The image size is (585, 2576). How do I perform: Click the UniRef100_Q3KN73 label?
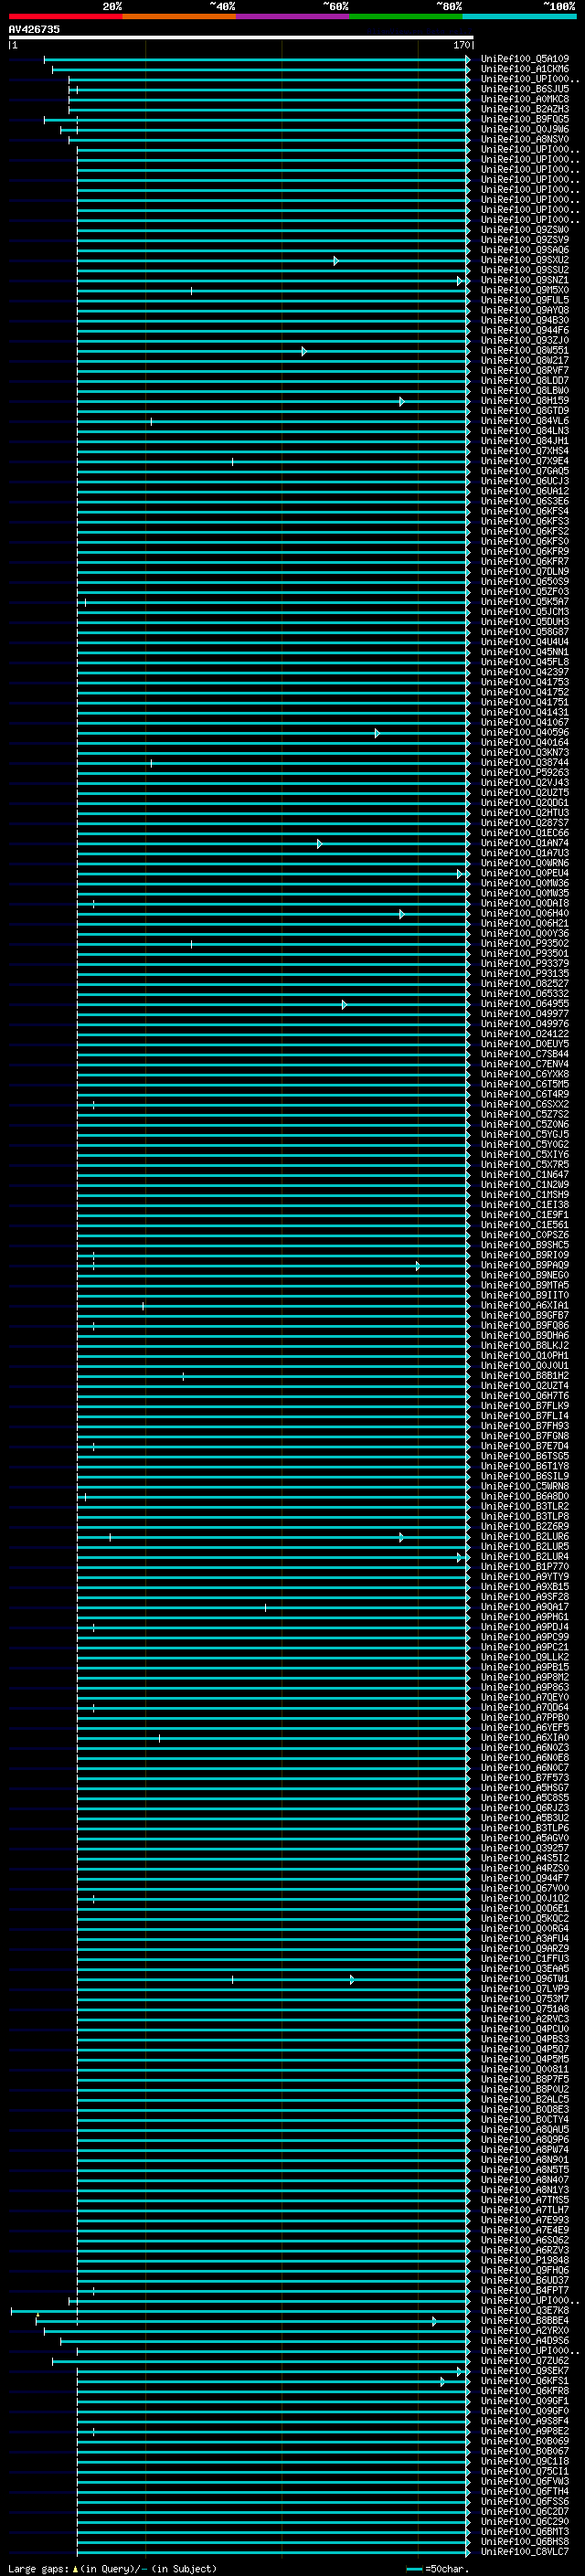[525, 752]
